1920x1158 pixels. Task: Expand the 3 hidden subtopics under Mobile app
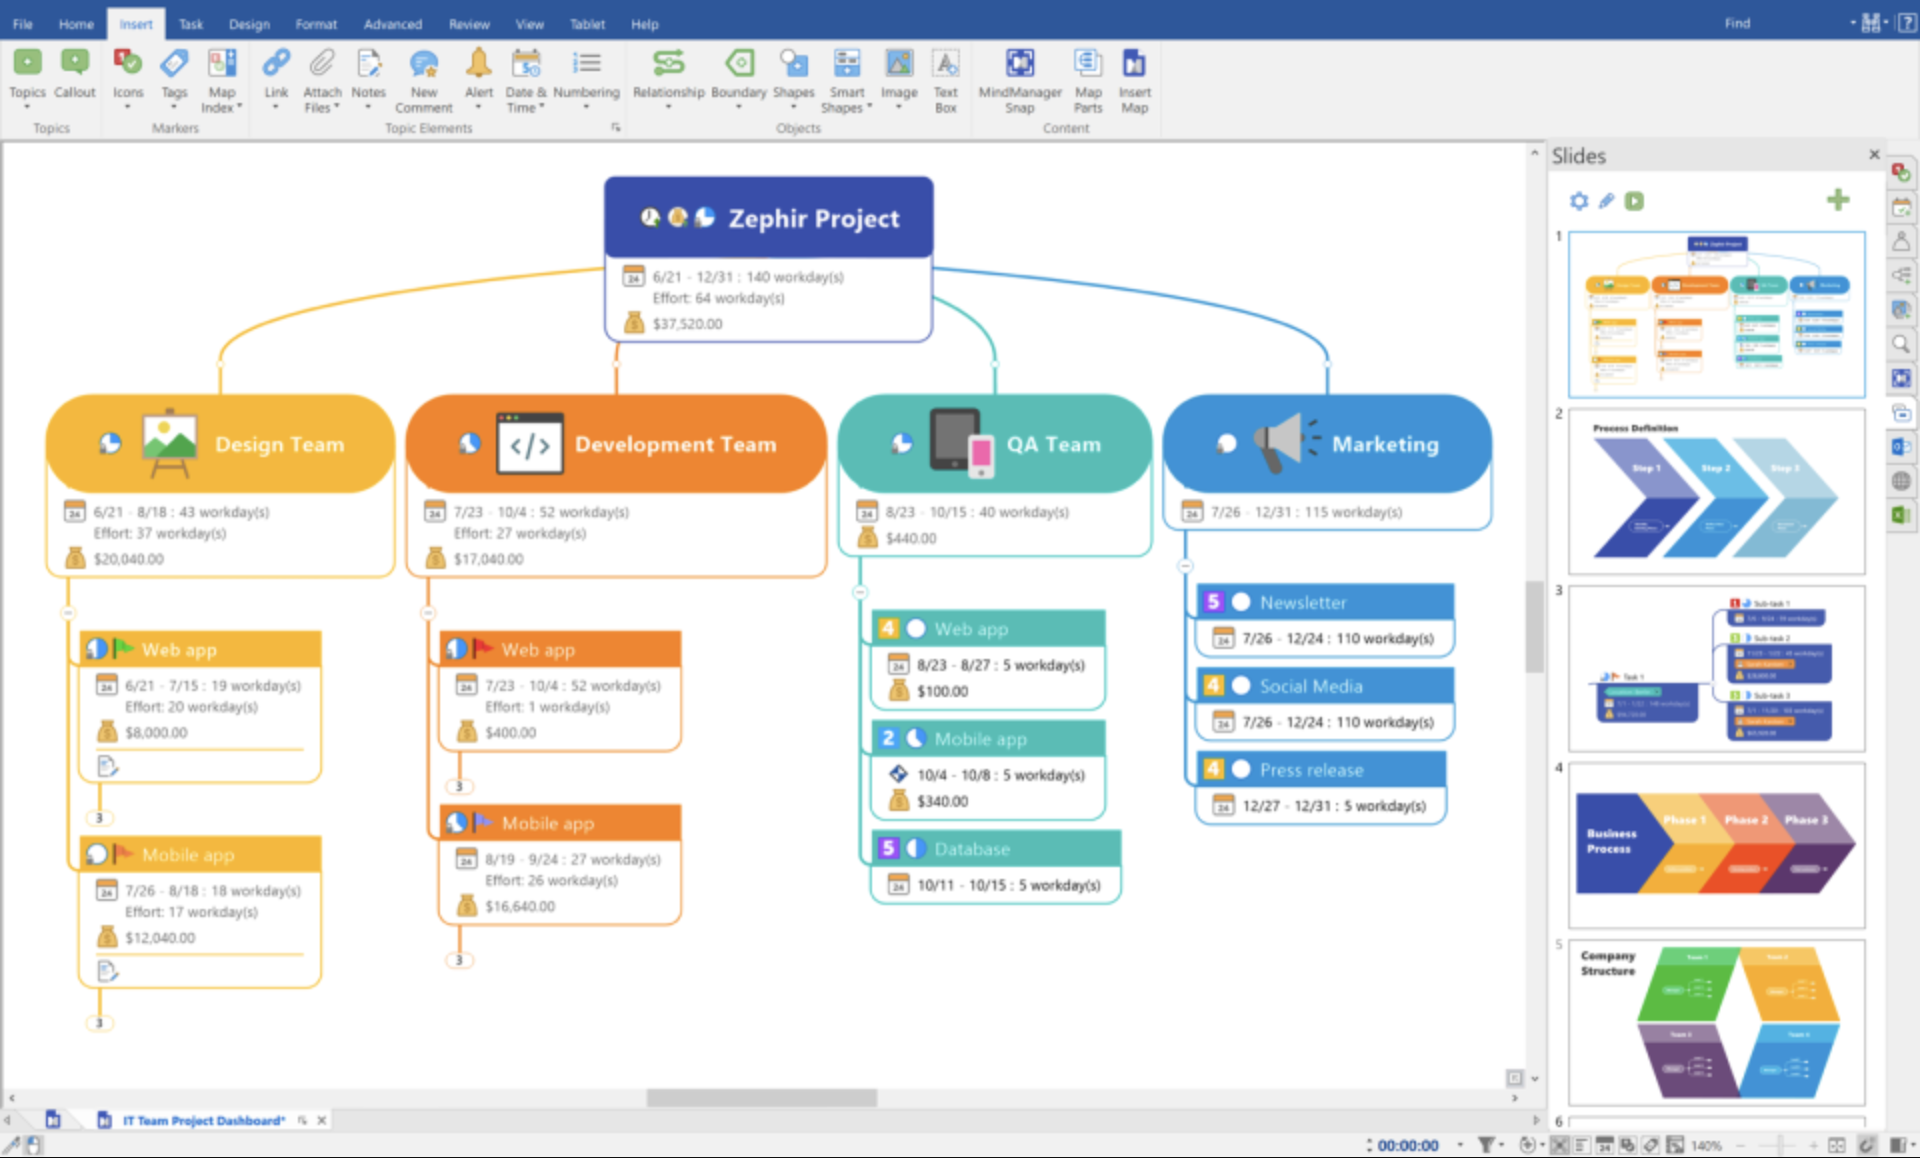tap(459, 959)
